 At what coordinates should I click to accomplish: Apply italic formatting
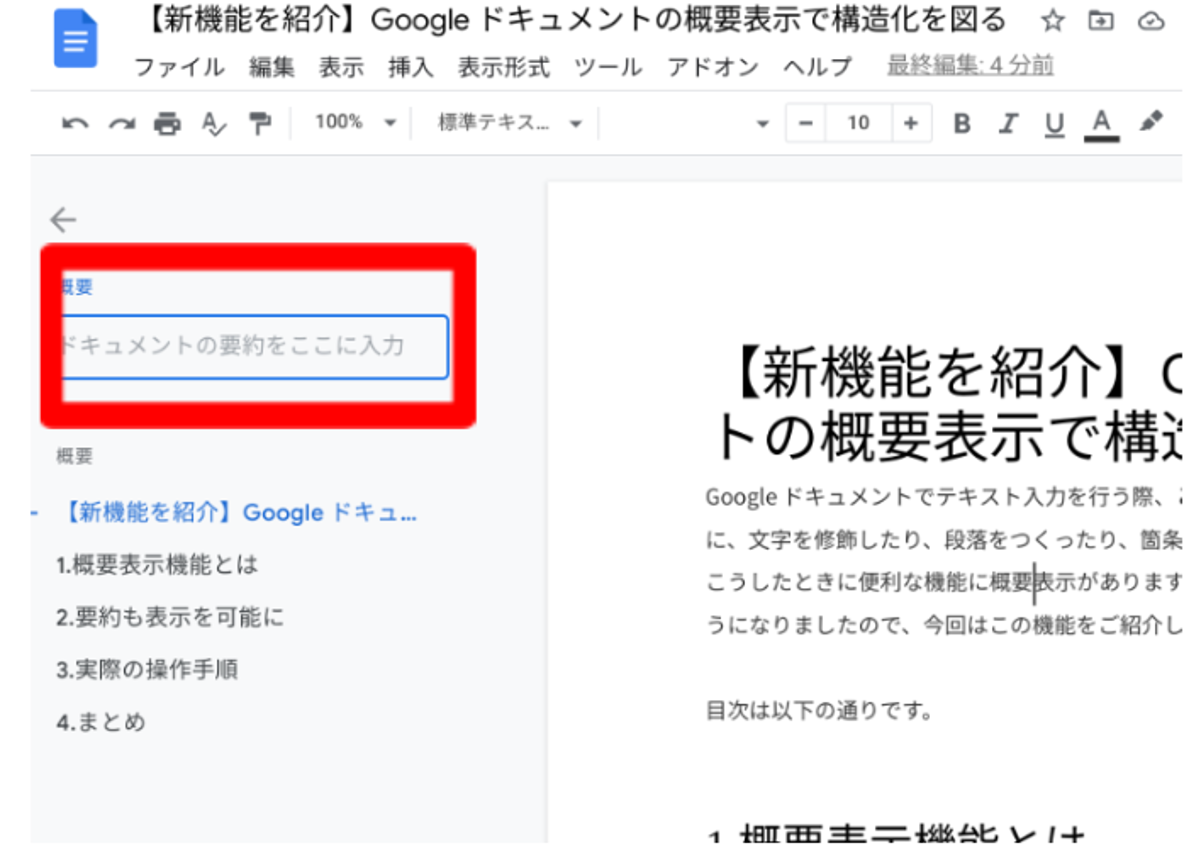[x=1007, y=123]
